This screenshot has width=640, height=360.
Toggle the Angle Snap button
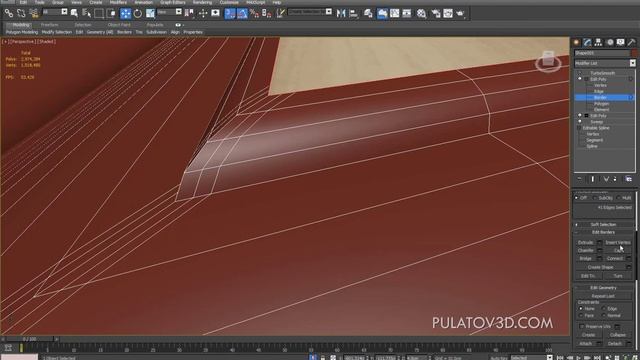tap(242, 13)
